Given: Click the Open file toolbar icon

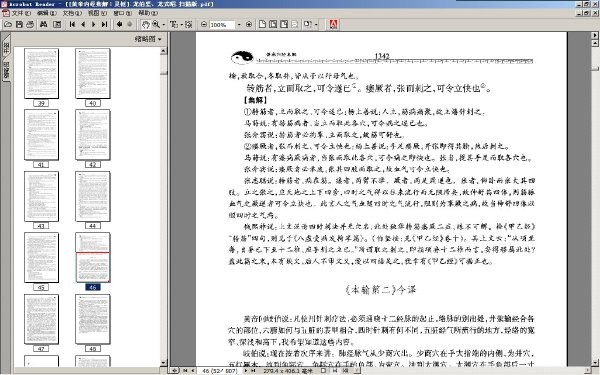Looking at the screenshot, I should [8, 24].
